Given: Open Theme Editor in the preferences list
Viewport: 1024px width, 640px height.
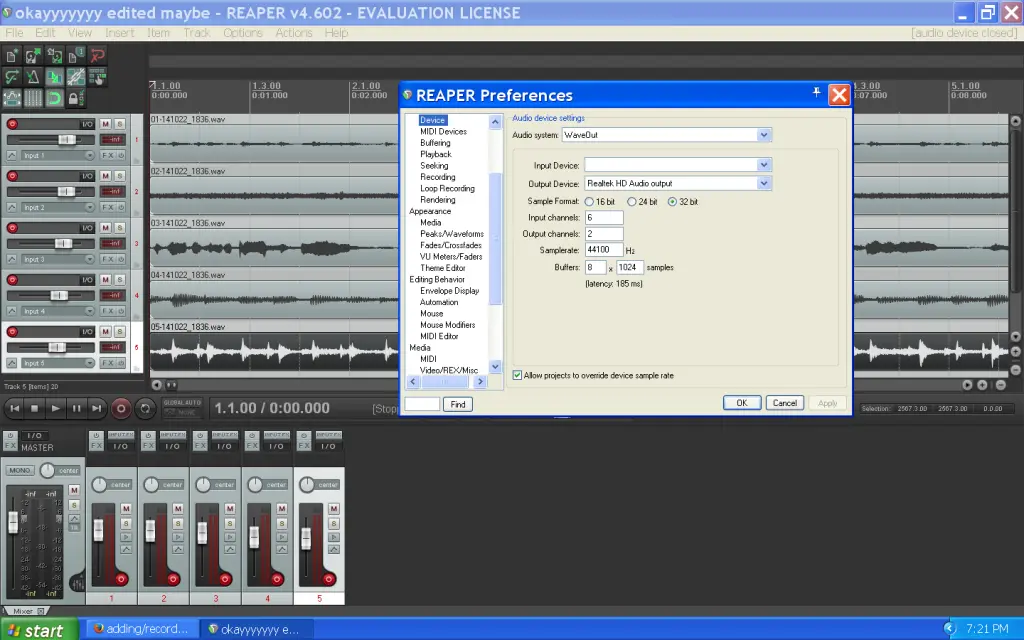Looking at the screenshot, I should tap(442, 268).
